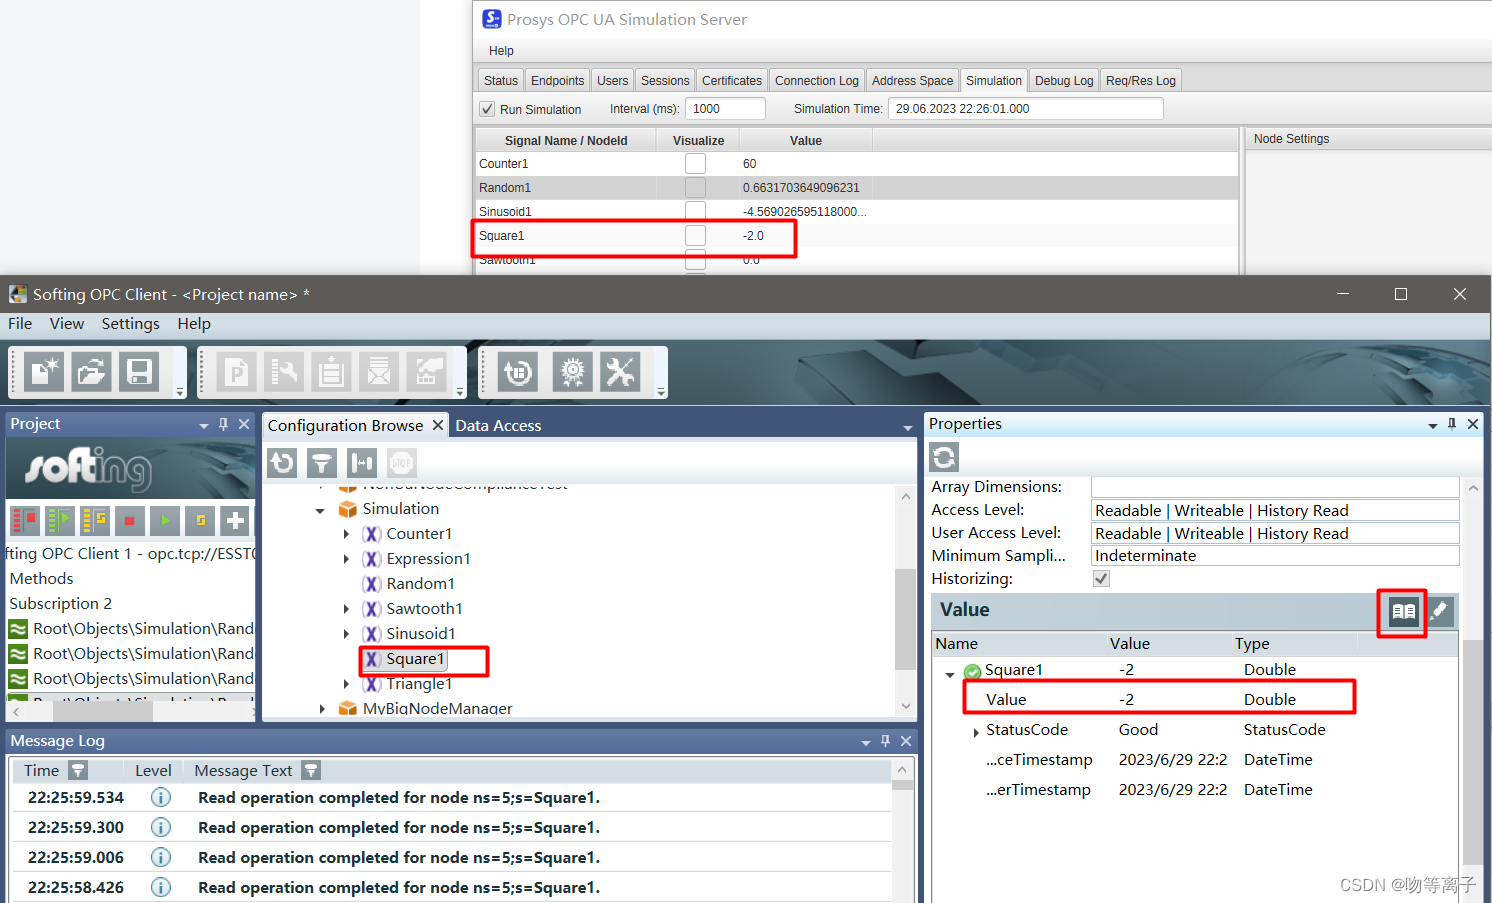
Task: Click the Simulation folder icon in browse tree
Action: click(348, 509)
